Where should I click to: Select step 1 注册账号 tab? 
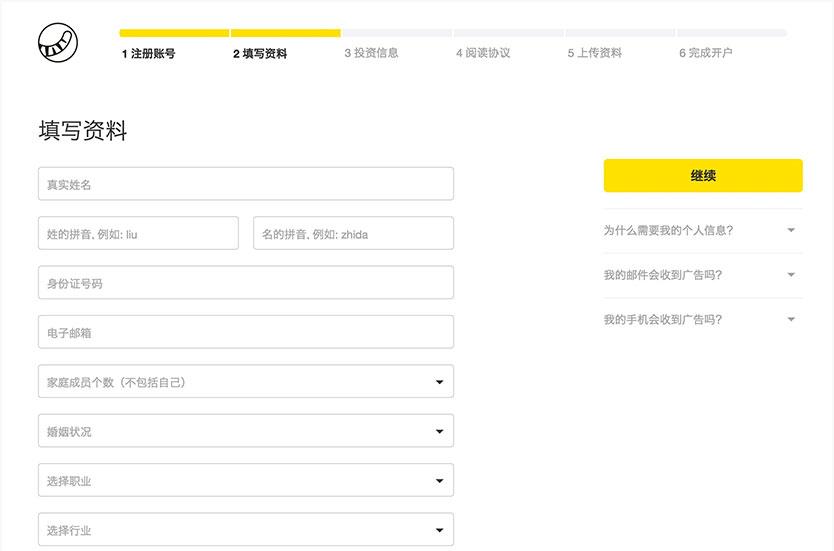[148, 53]
